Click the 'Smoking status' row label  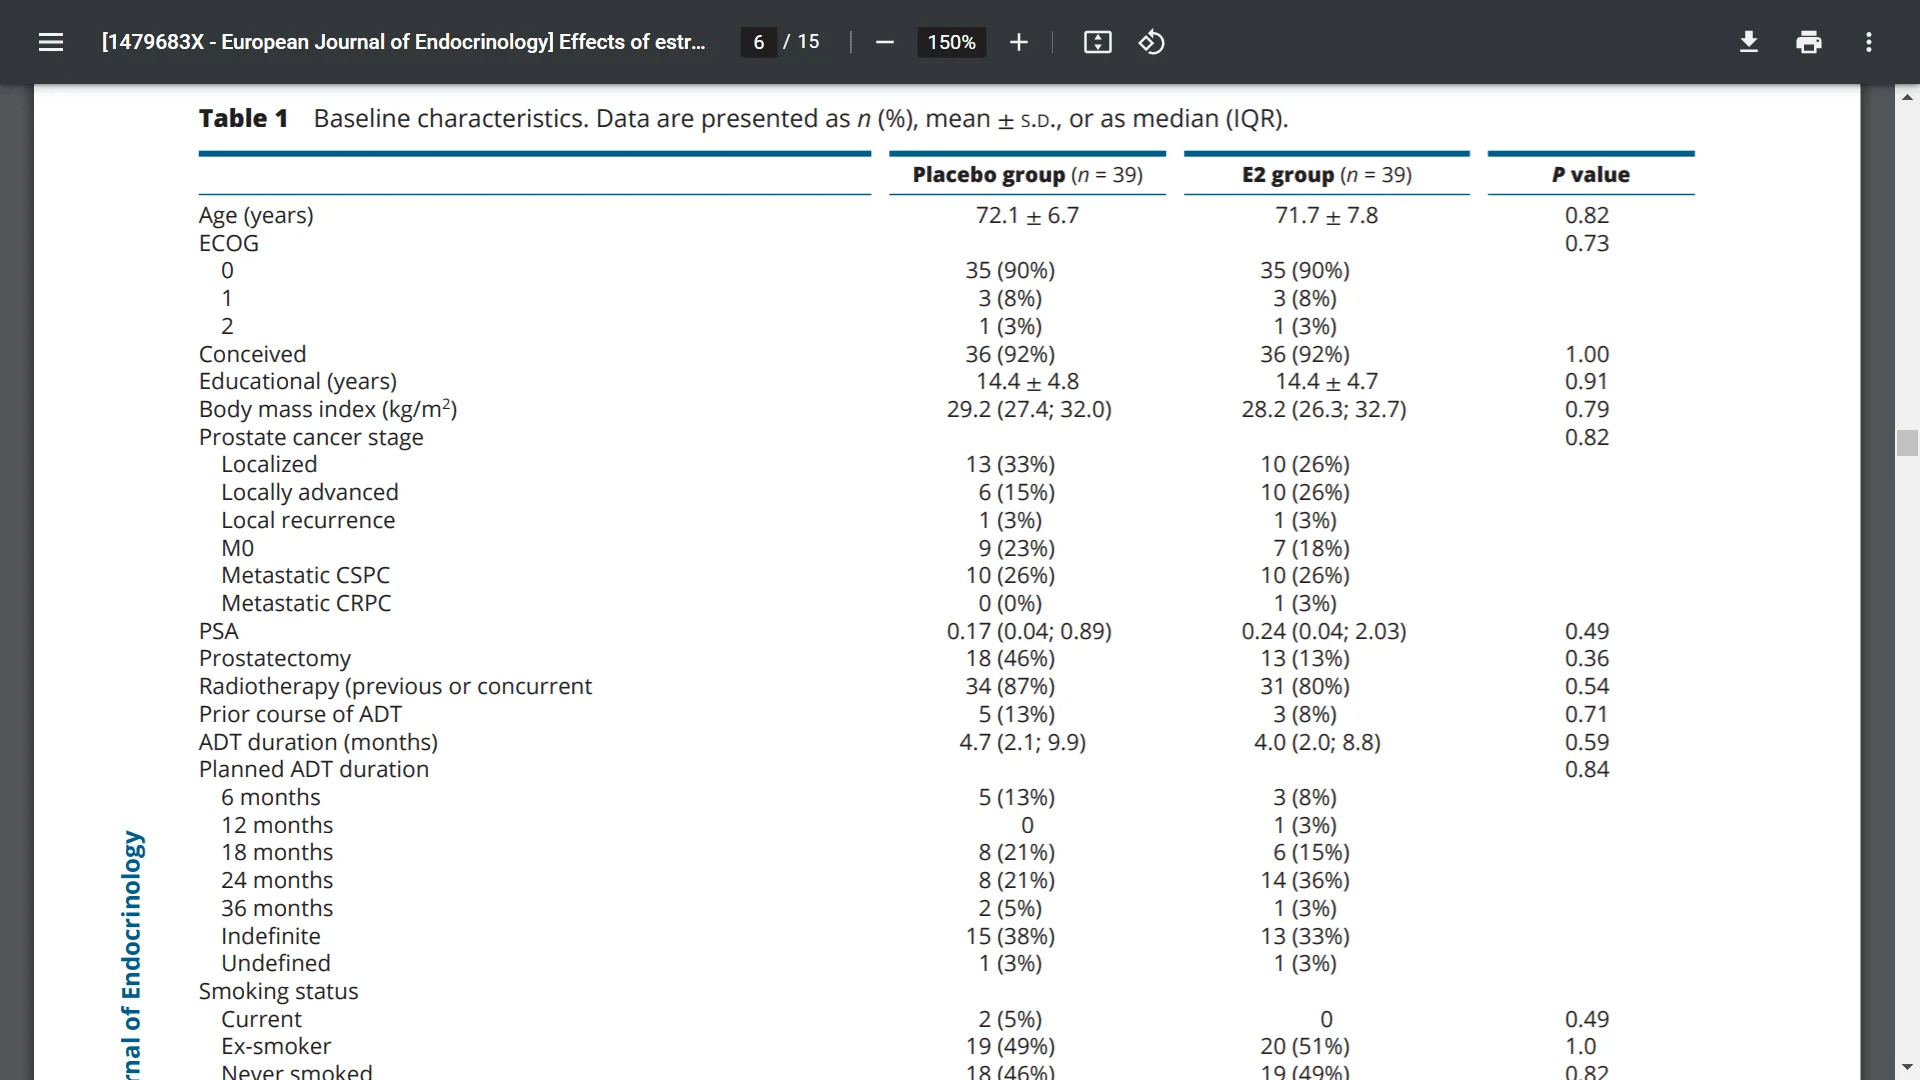(278, 991)
